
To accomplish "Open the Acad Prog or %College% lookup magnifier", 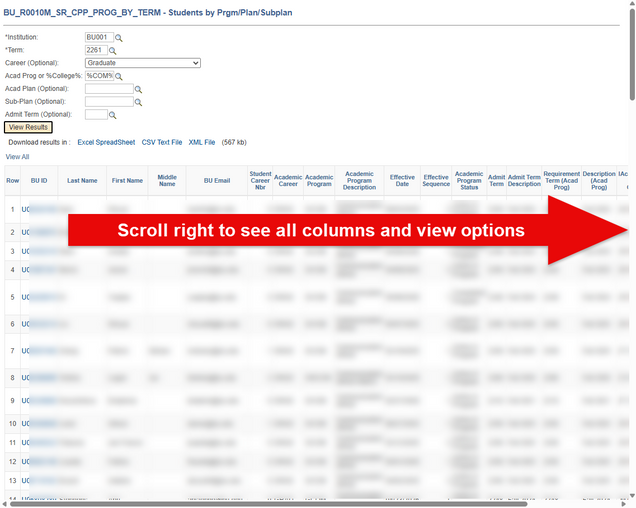I will (x=118, y=76).
